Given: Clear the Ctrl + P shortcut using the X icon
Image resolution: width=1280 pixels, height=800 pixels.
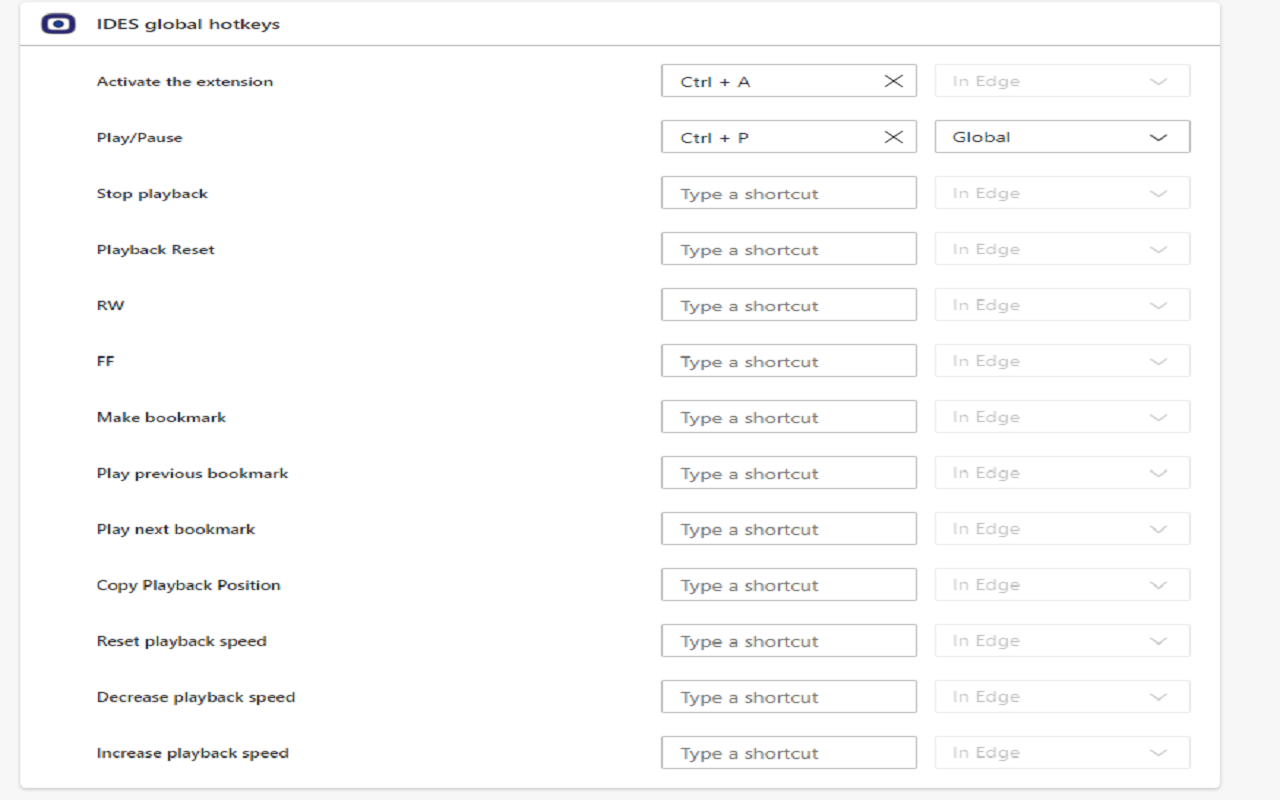Looking at the screenshot, I should point(893,136).
